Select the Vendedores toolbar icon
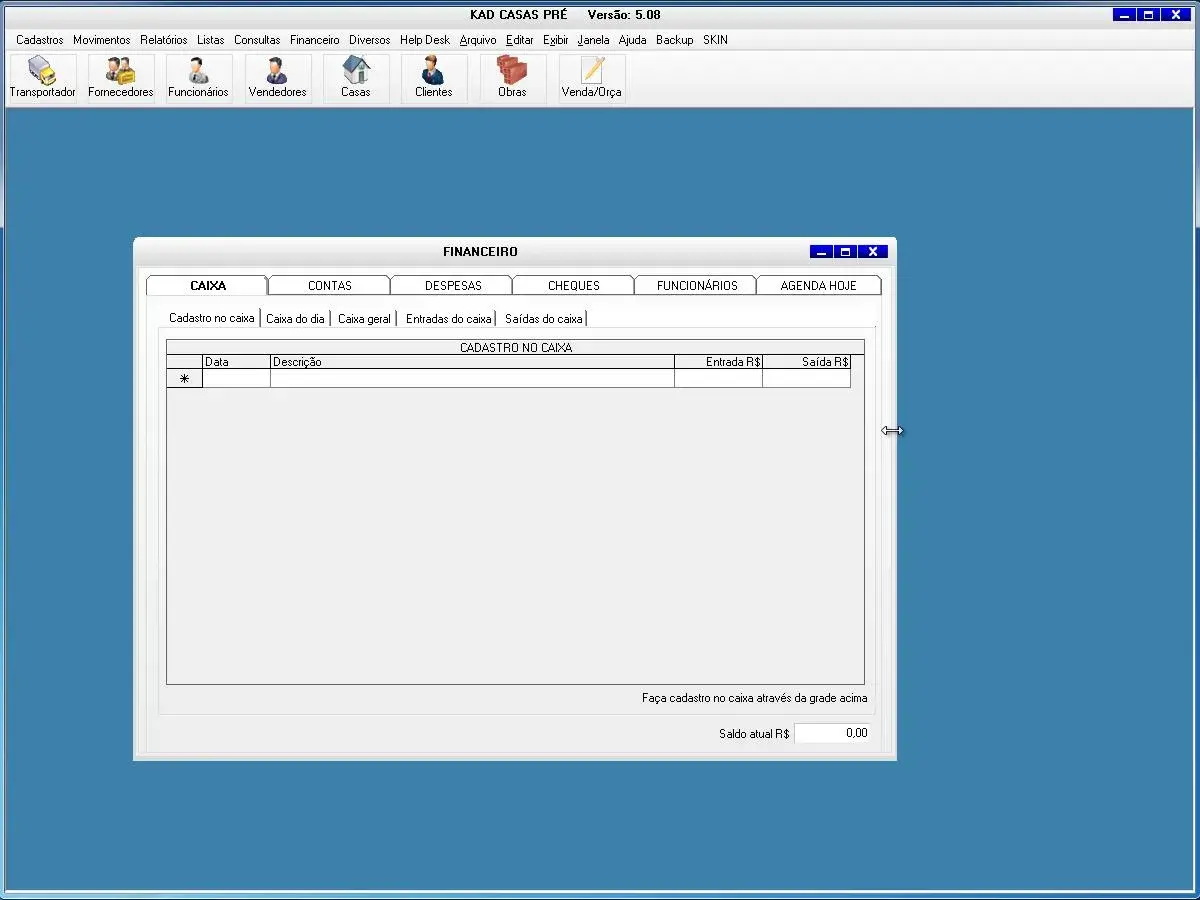The image size is (1200, 900). [x=277, y=78]
